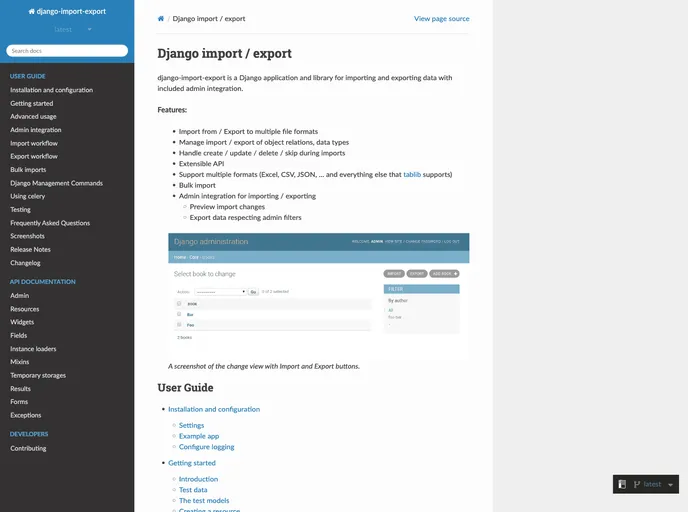
Task: Click the branch icon beside latest in the flyout
Action: (x=637, y=484)
